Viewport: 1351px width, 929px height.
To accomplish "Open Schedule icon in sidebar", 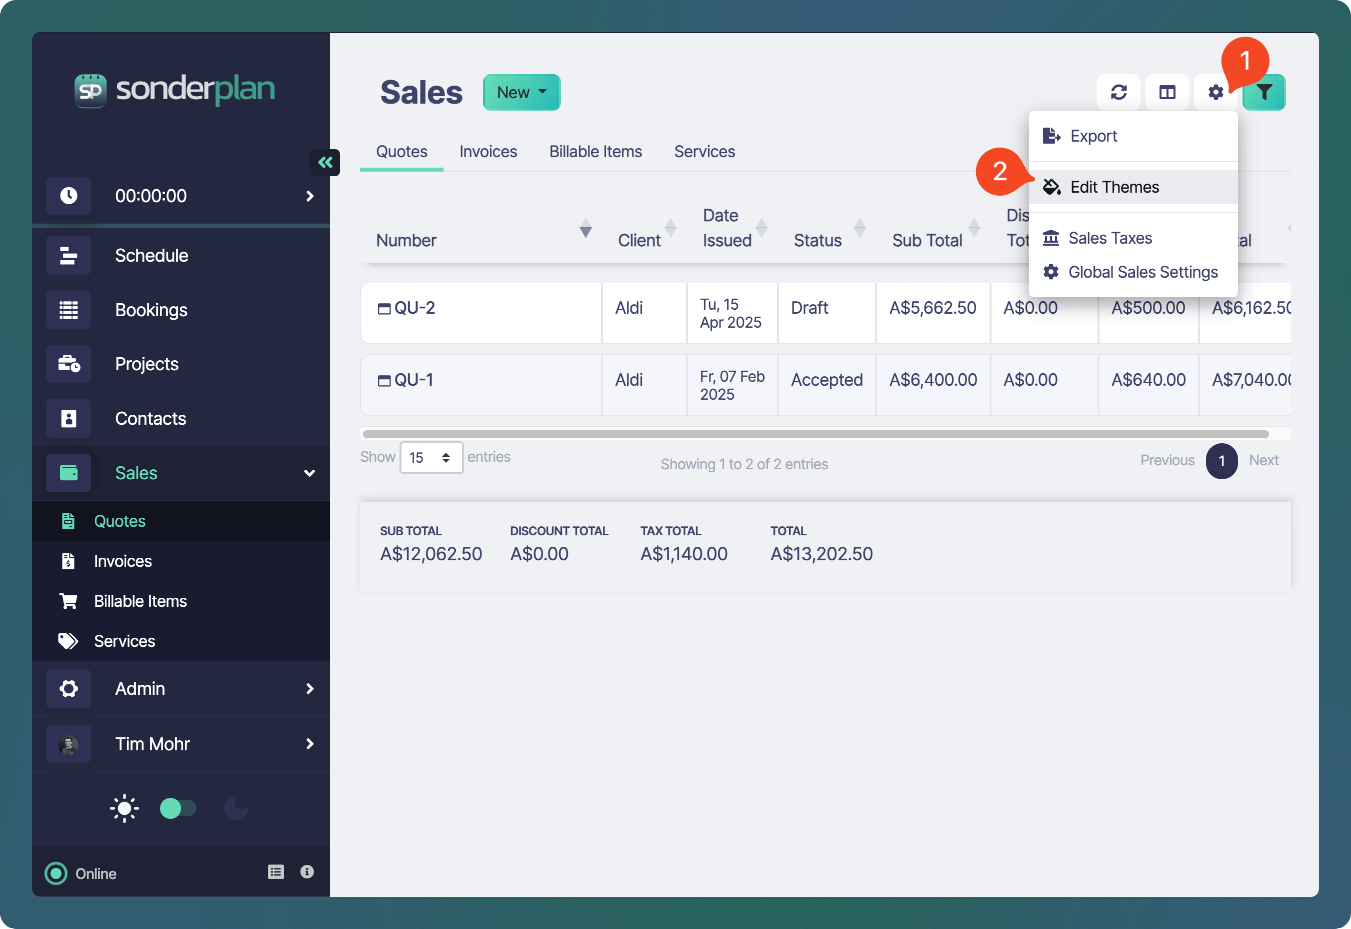I will [69, 256].
